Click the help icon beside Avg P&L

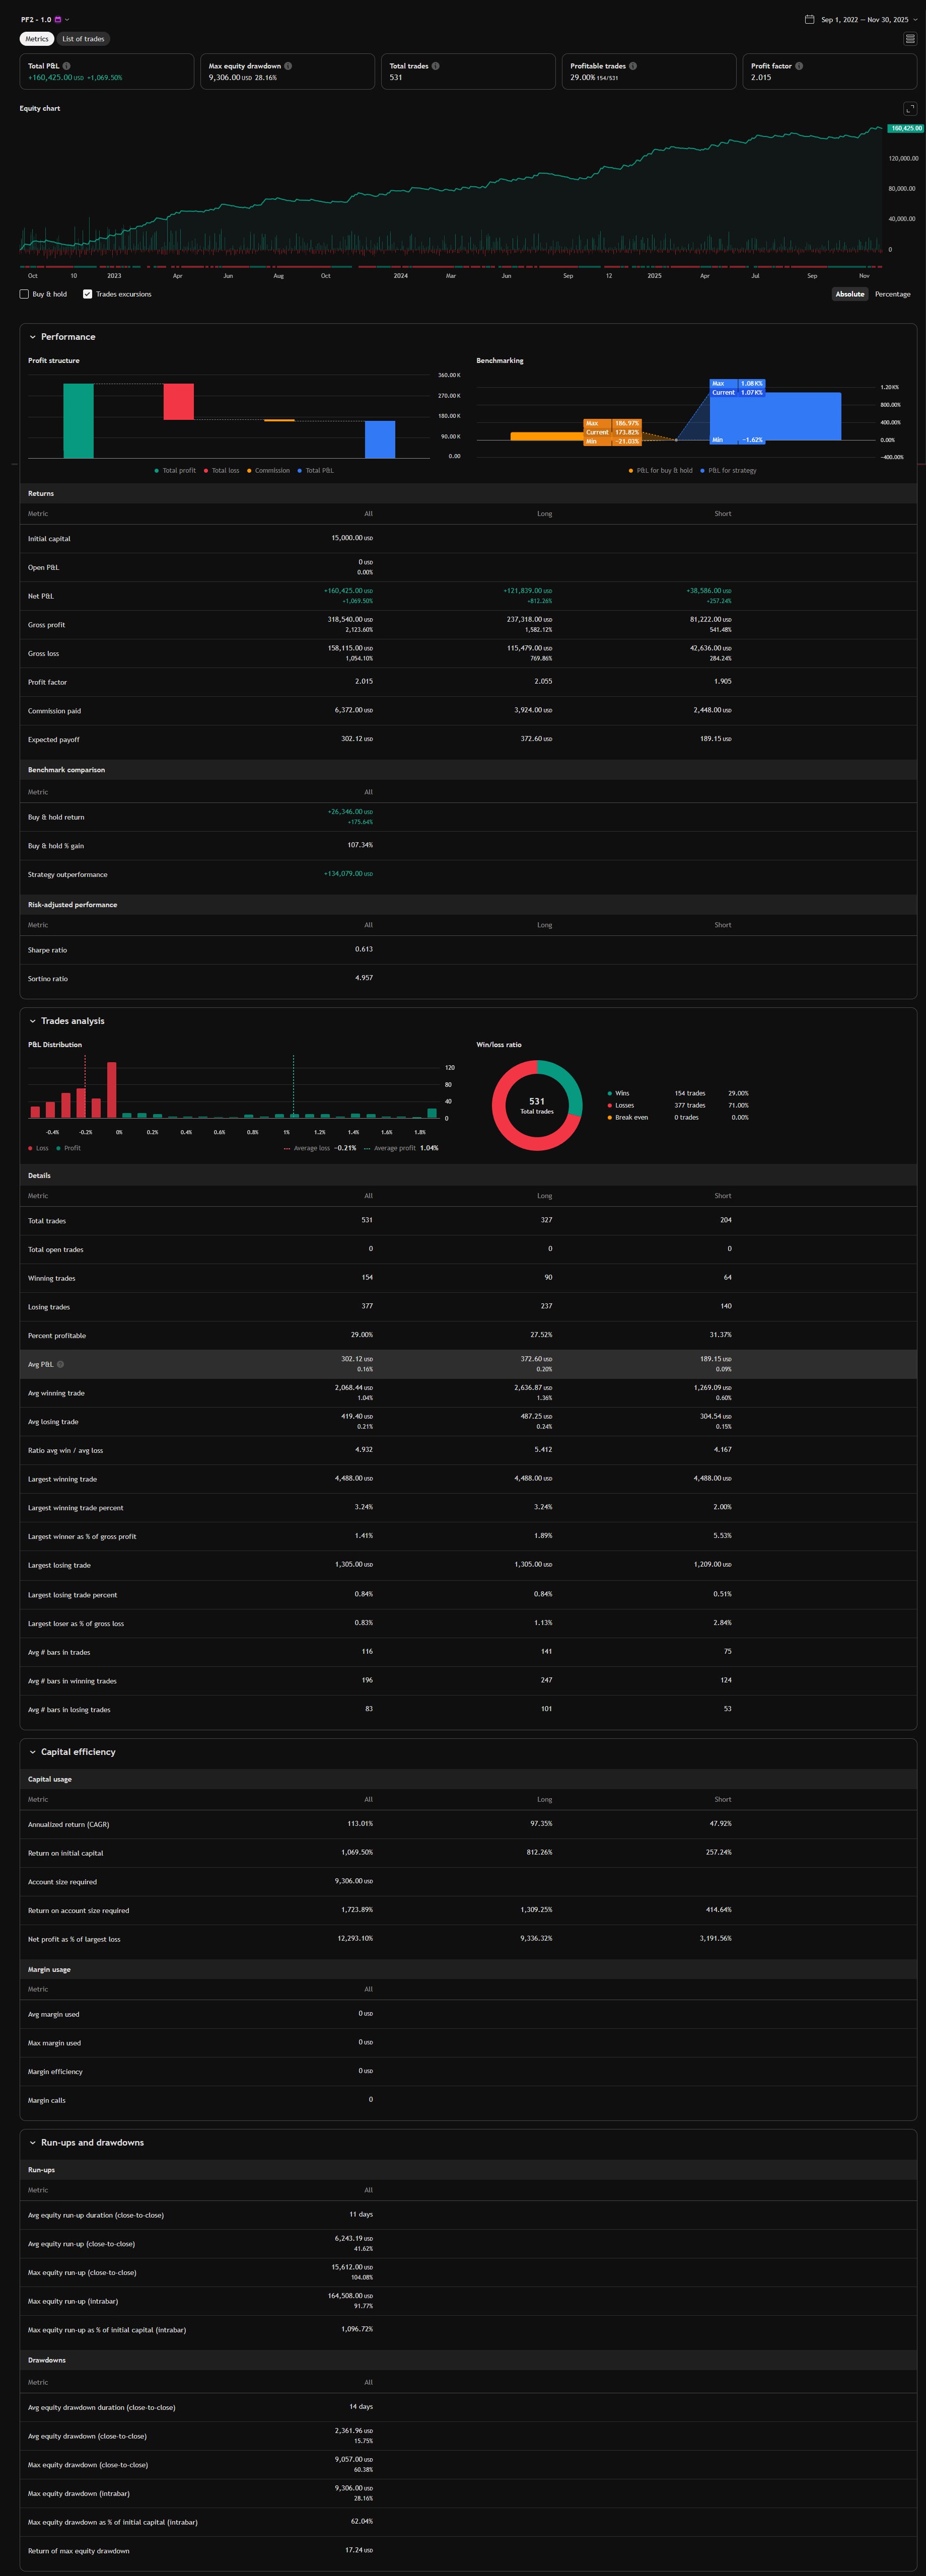[60, 1364]
